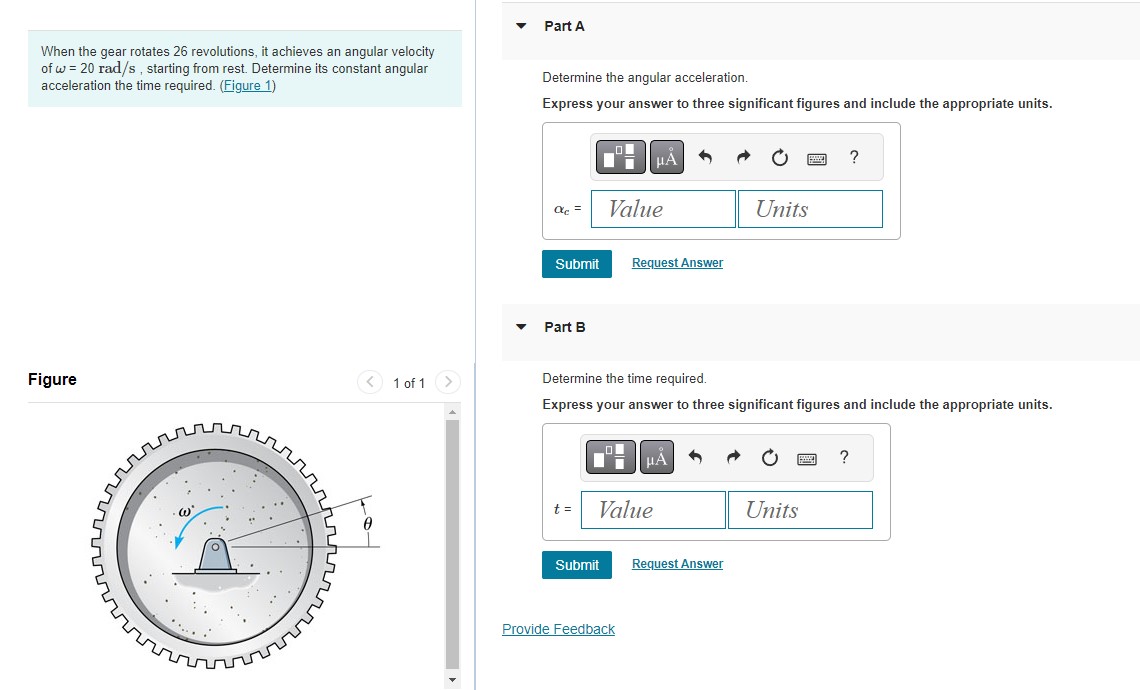Viewport: 1140px width, 690px height.
Task: Click the Value field for angular acceleration
Action: click(x=662, y=209)
